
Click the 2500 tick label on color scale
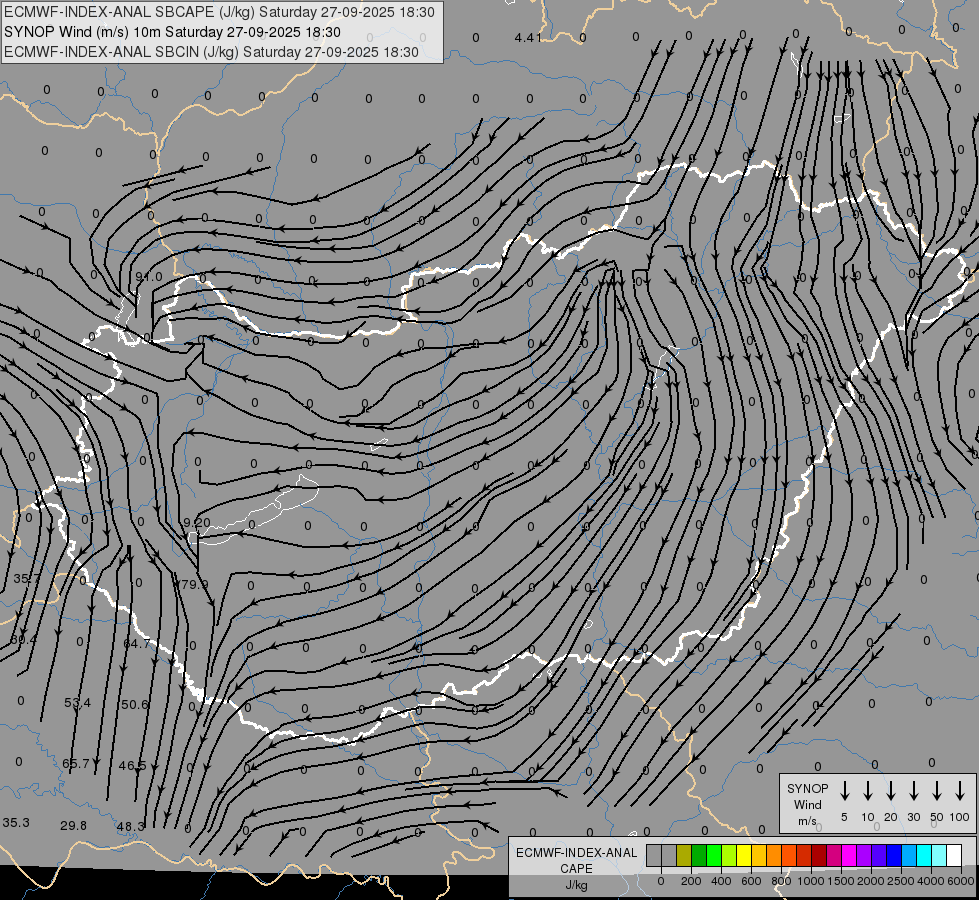coord(901,881)
